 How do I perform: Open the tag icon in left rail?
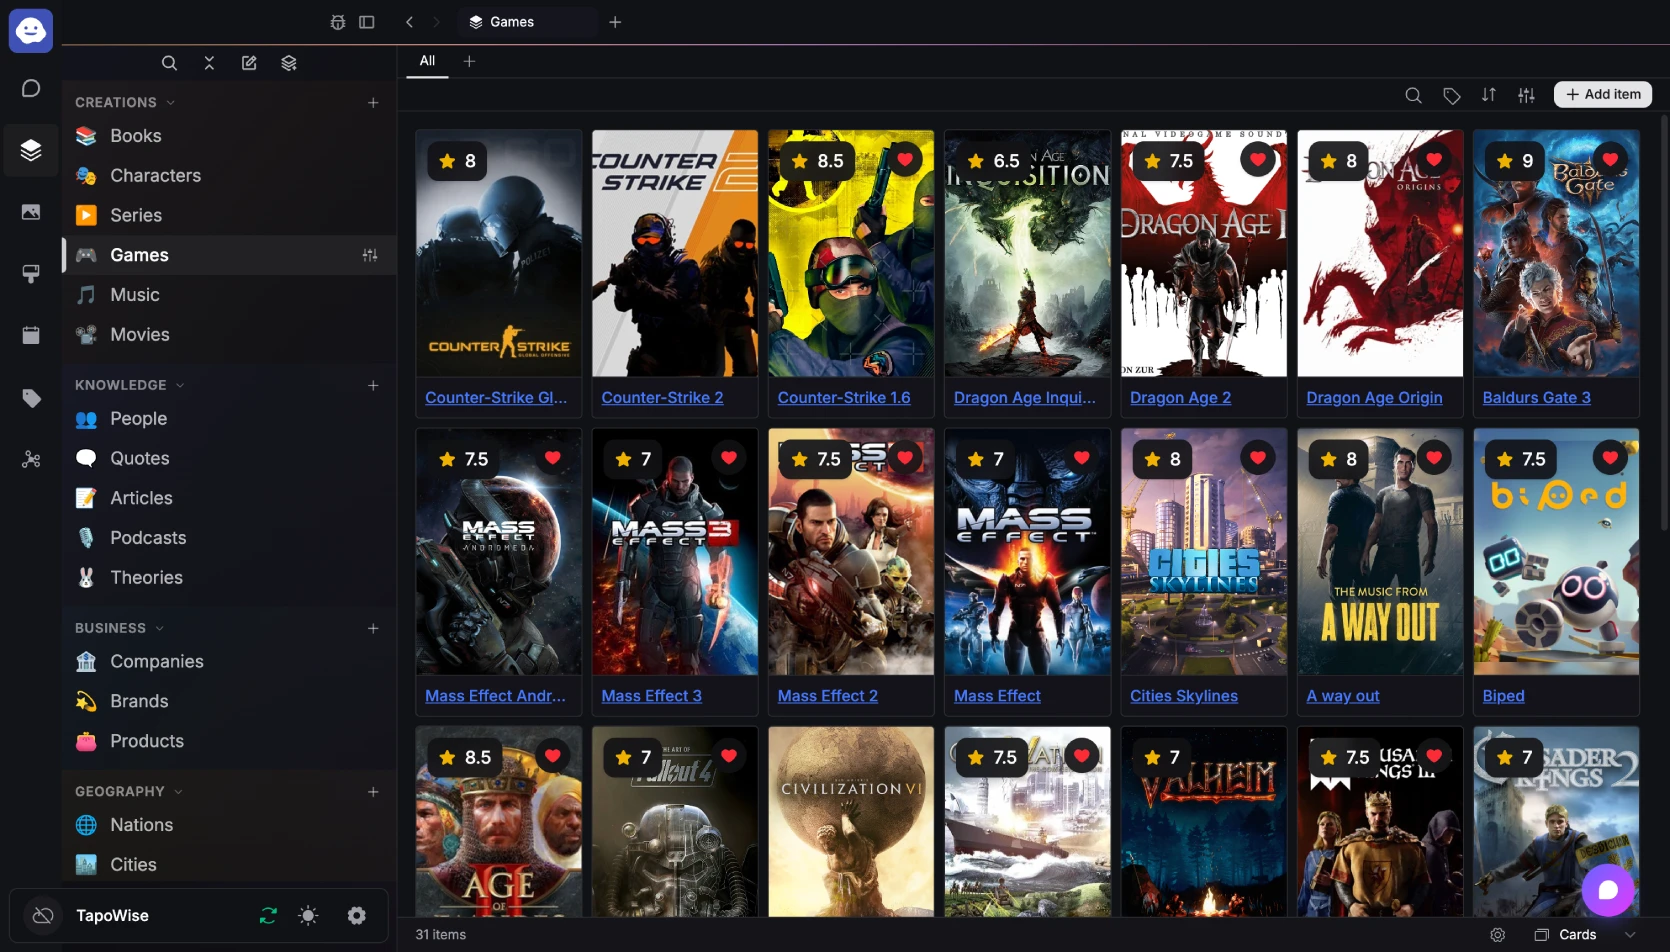pyautogui.click(x=31, y=398)
